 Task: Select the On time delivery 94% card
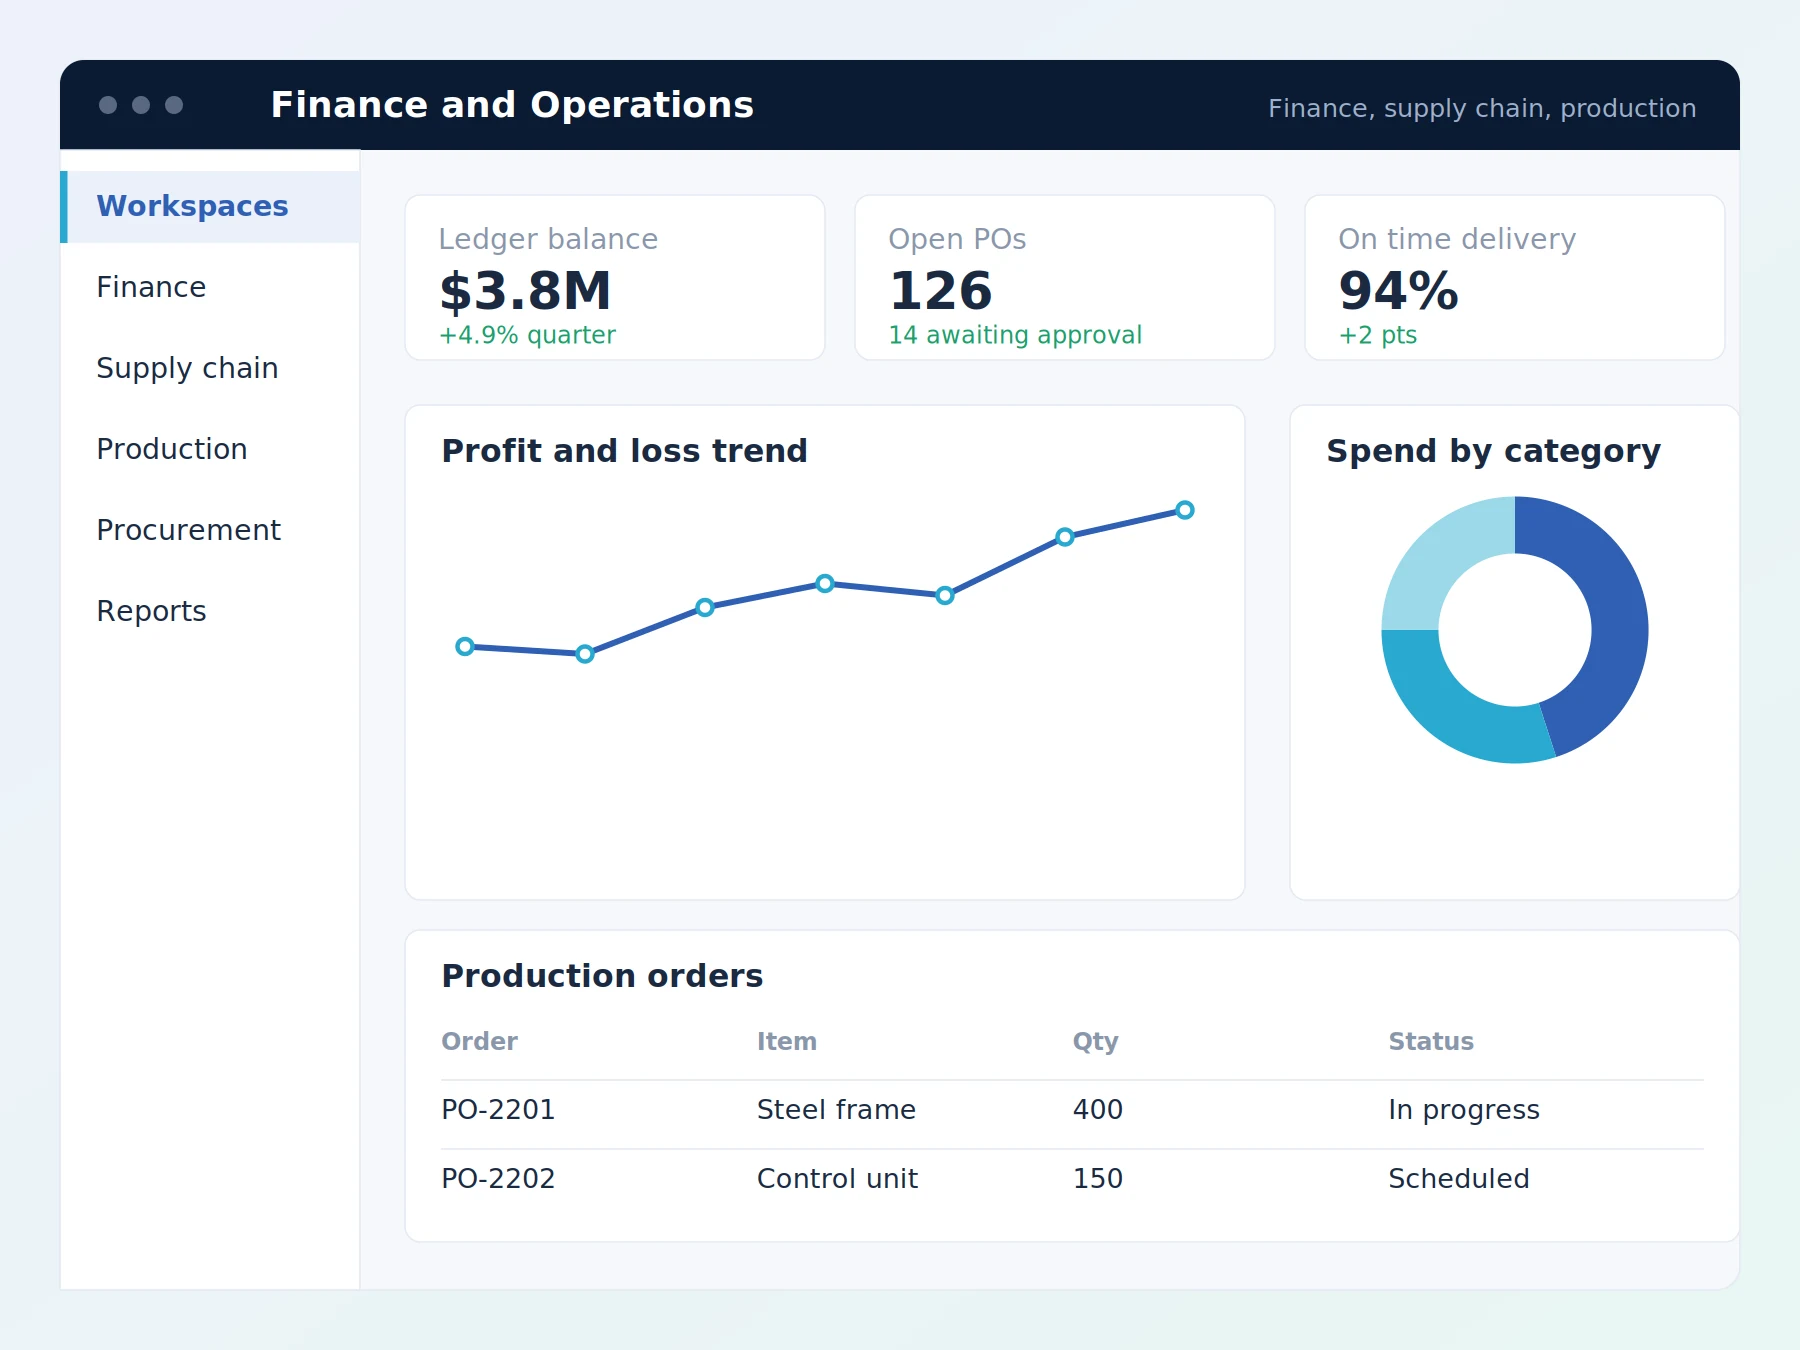(x=1515, y=278)
